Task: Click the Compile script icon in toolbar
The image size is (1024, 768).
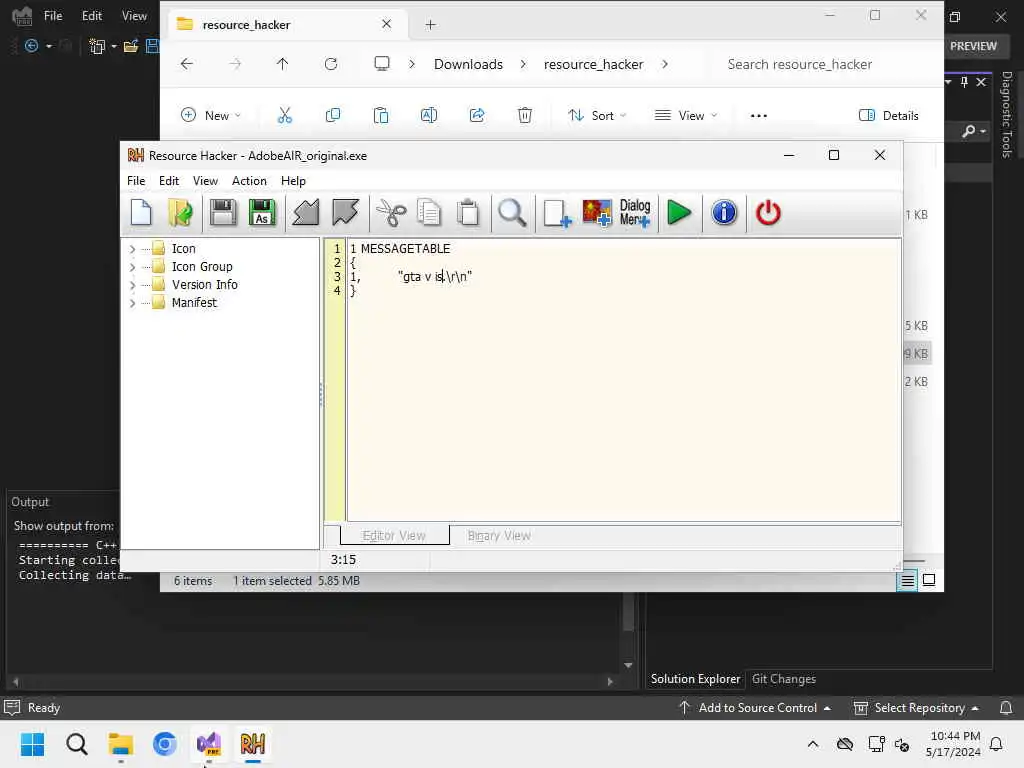Action: tap(305, 213)
